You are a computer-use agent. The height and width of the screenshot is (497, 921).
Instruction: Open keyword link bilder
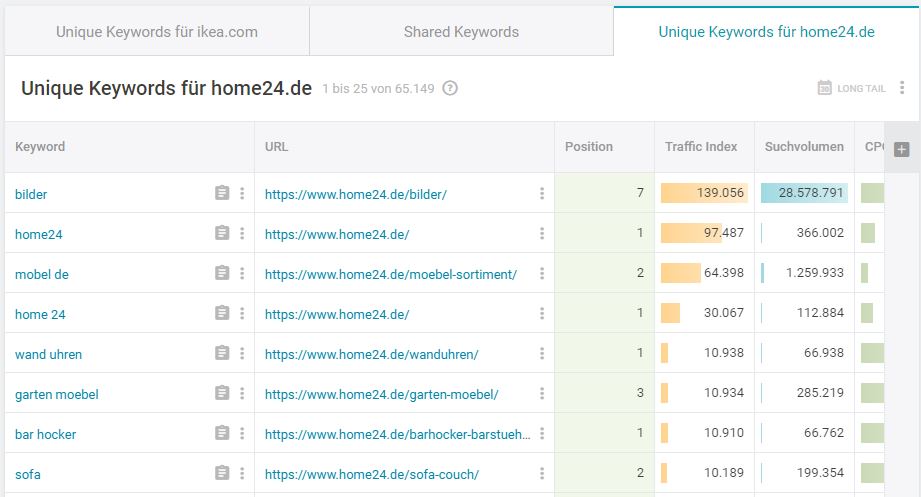[x=31, y=194]
